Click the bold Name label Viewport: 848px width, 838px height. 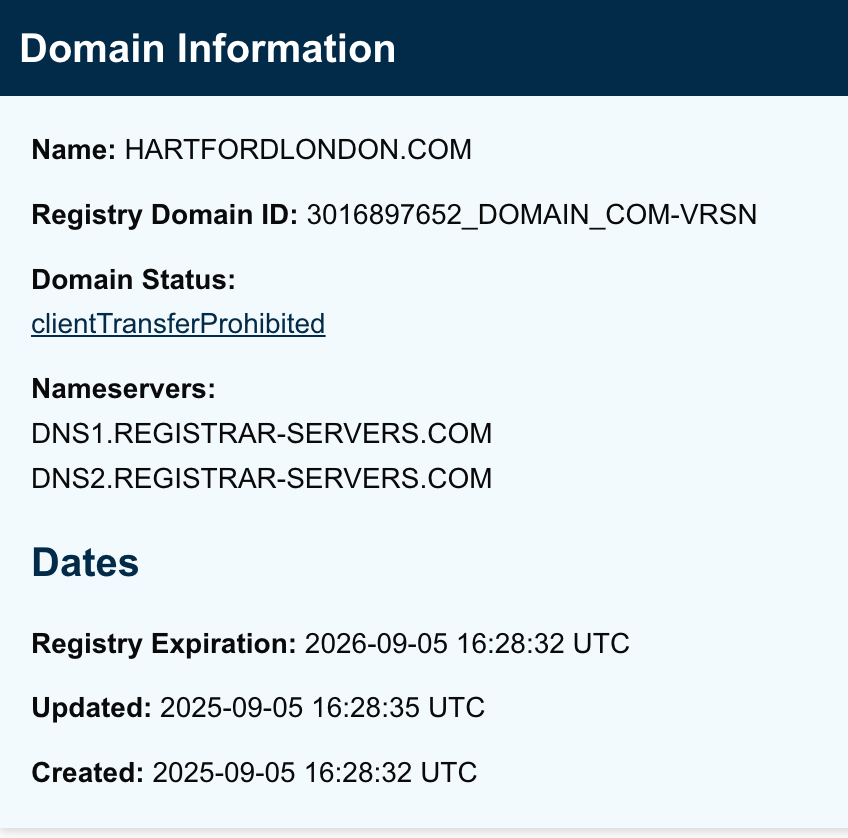coord(74,150)
